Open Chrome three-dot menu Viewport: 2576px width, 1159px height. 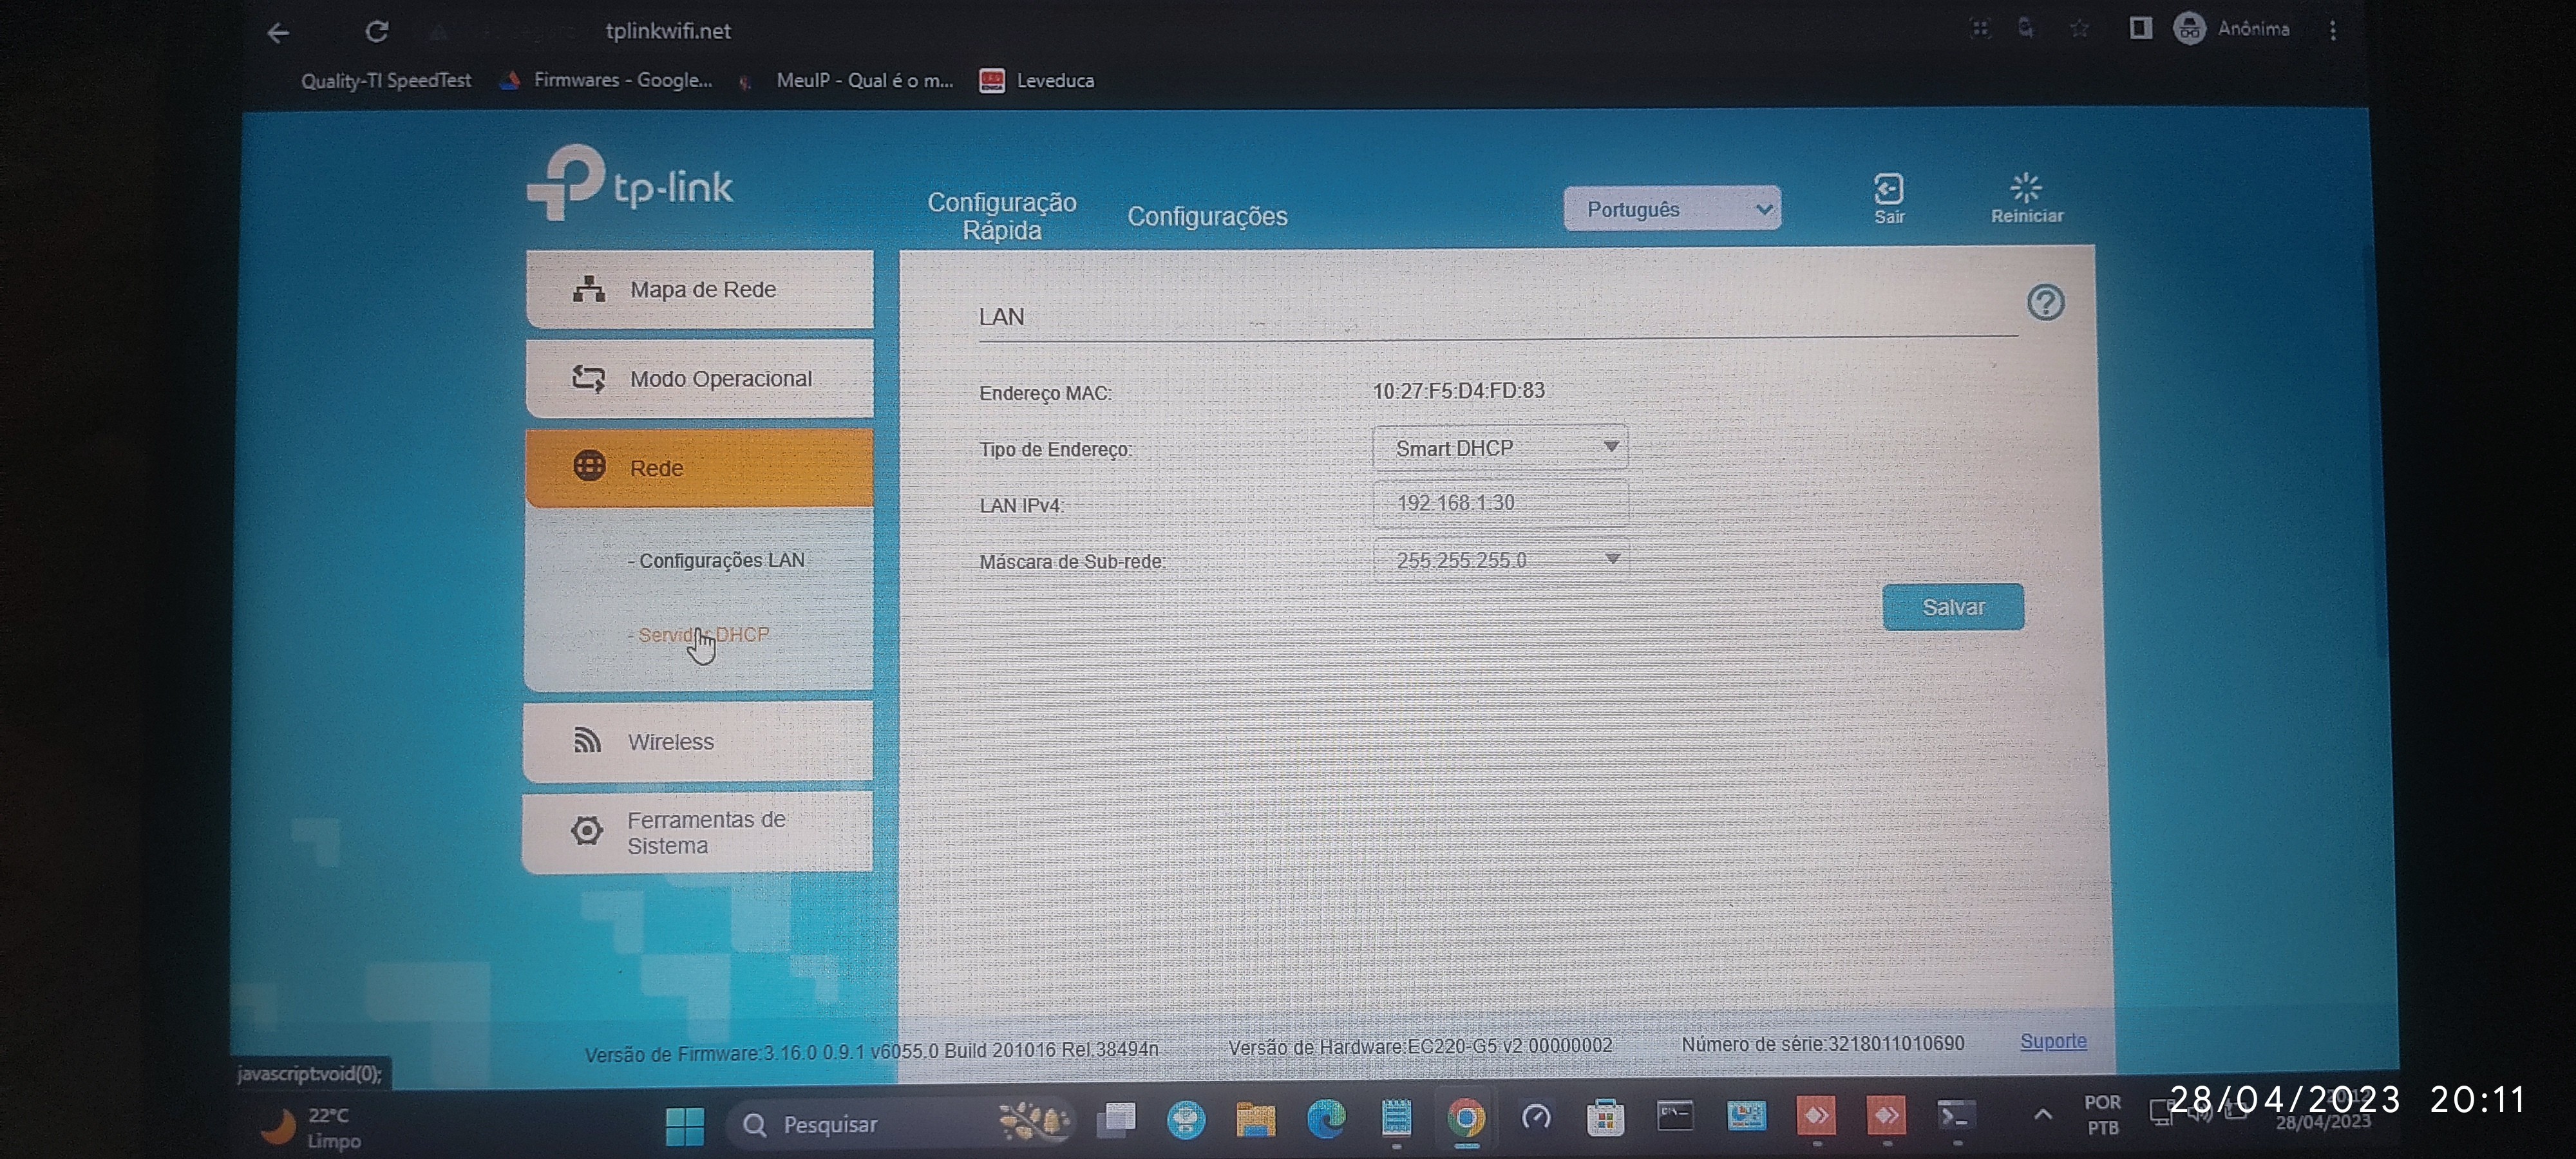[x=2332, y=30]
